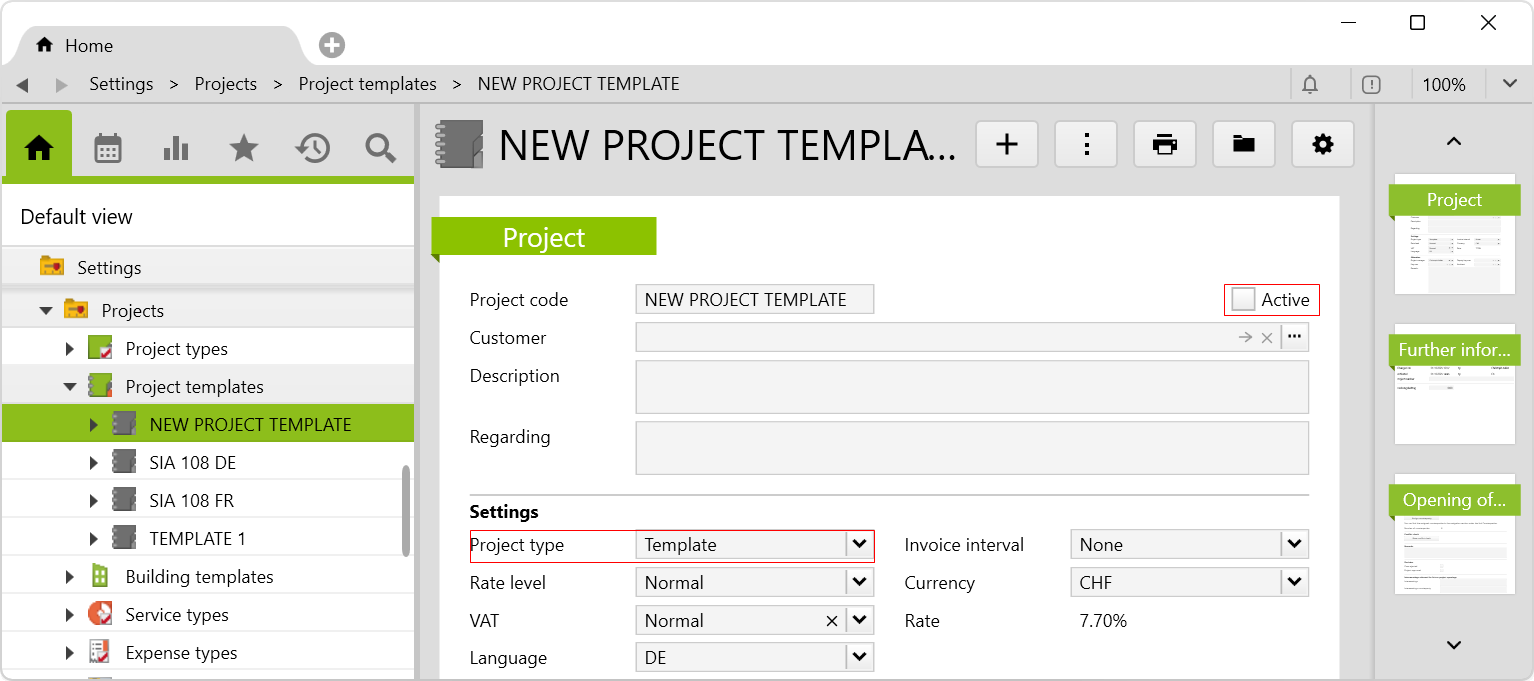The height and width of the screenshot is (681, 1534).
Task: Toggle the Active checkbox
Action: pyautogui.click(x=1244, y=299)
